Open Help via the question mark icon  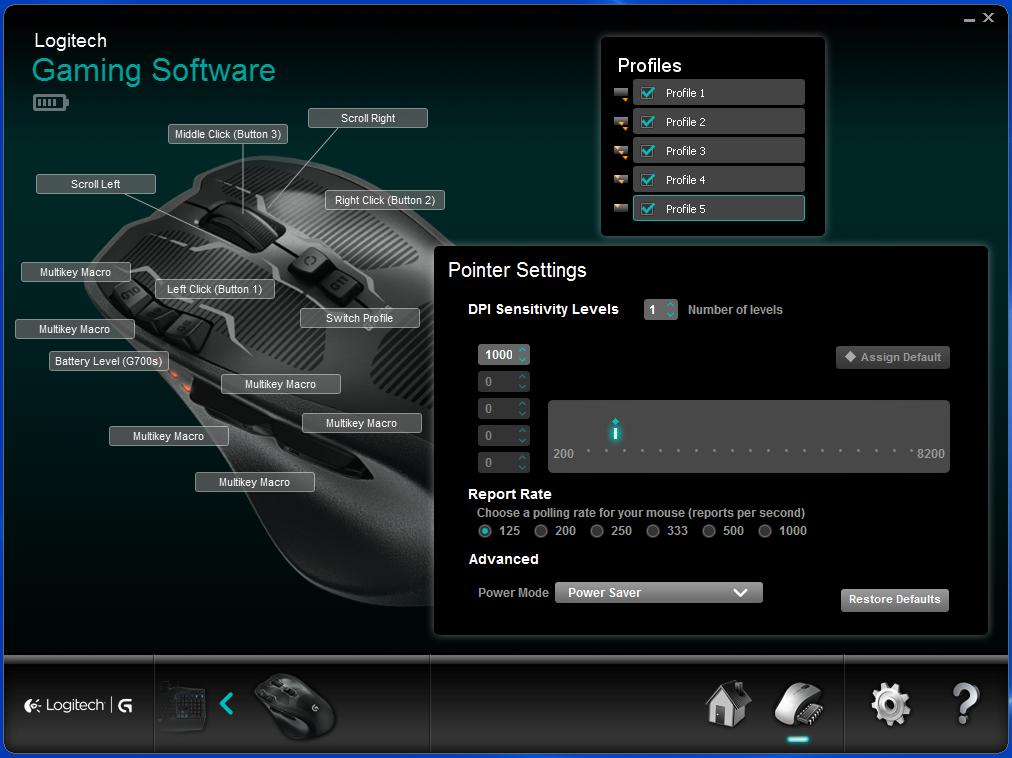[x=965, y=704]
